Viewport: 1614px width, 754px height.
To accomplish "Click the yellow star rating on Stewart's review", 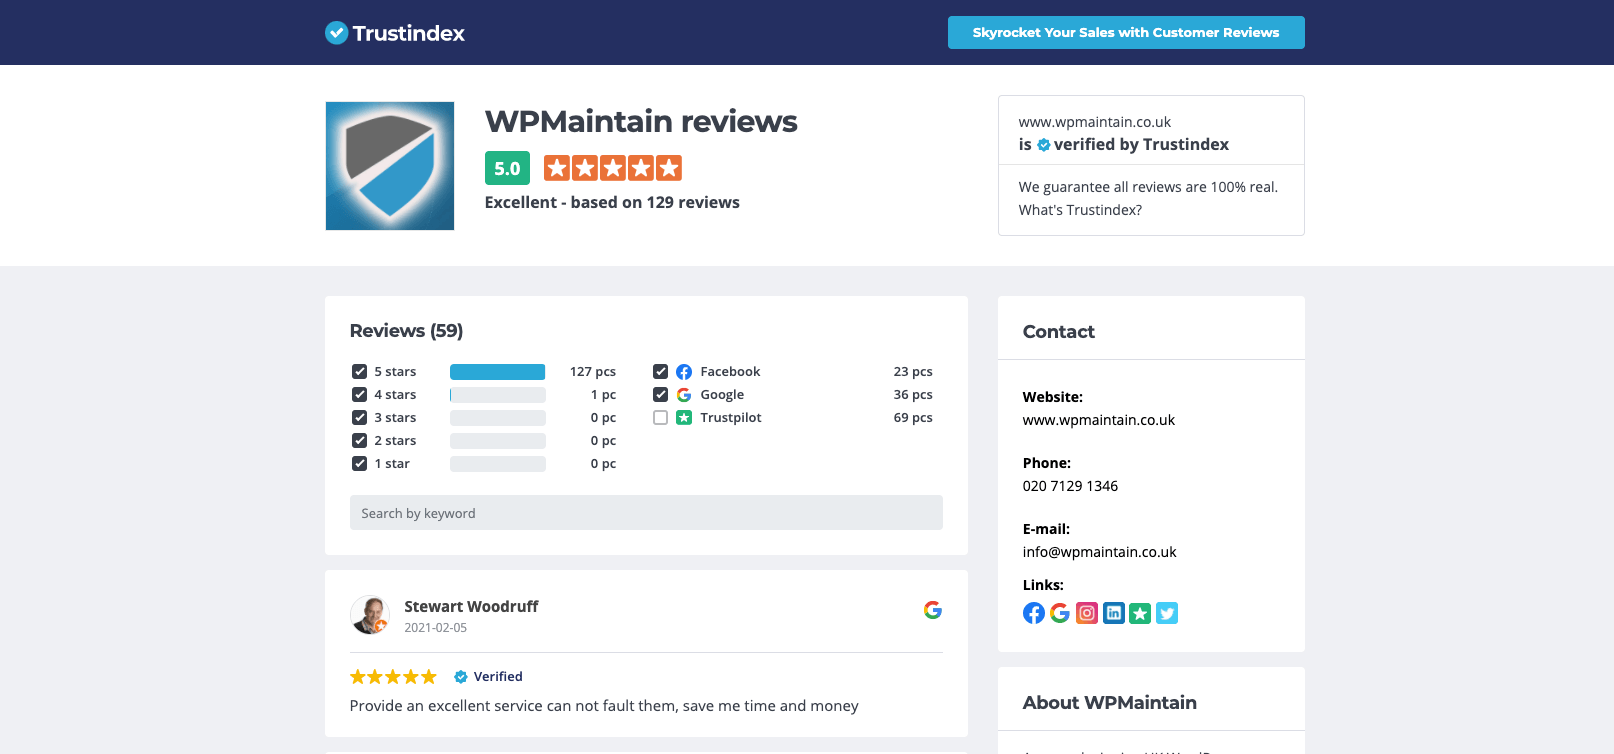I will [393, 677].
